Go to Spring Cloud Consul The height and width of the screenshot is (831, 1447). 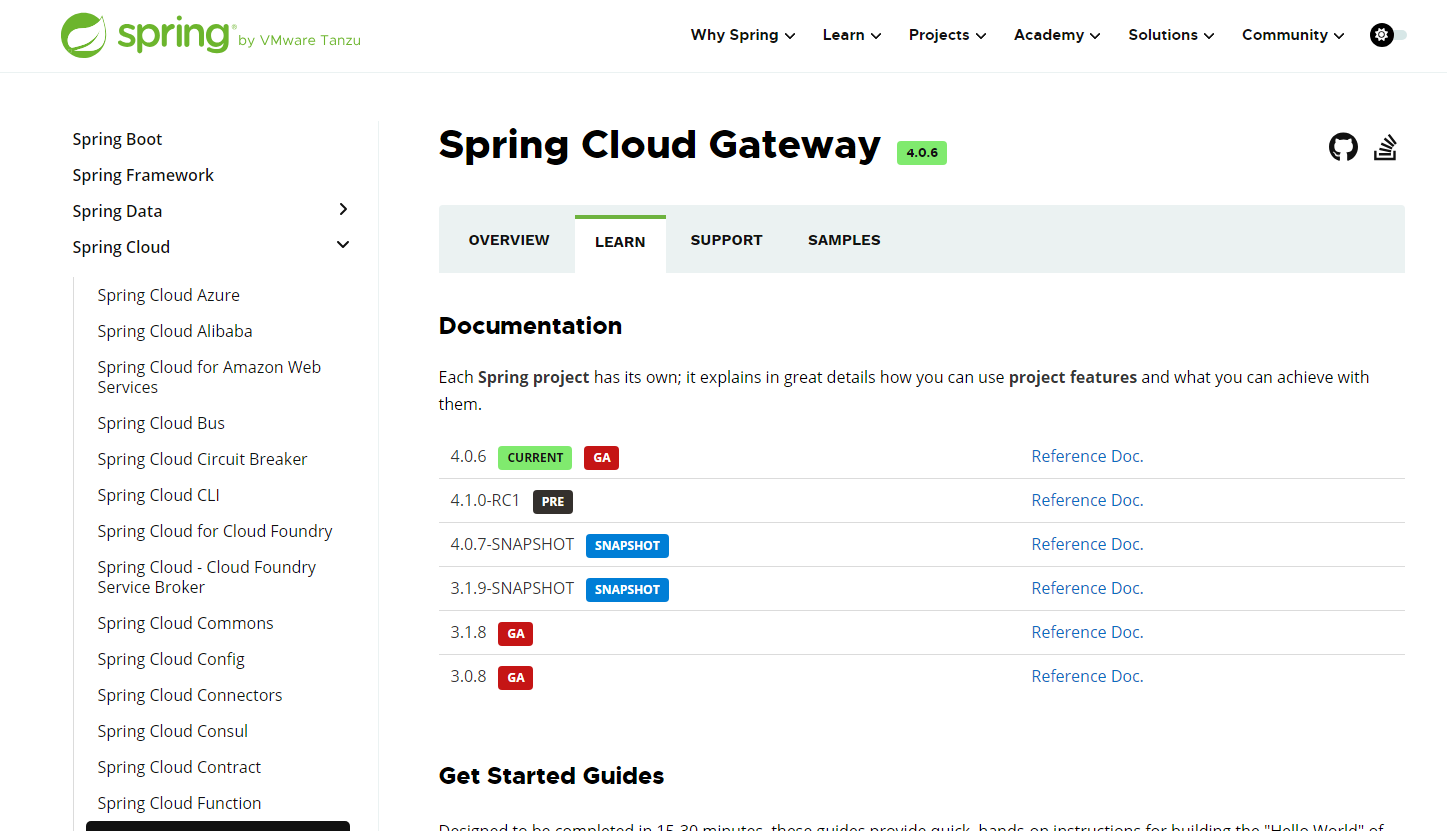pyautogui.click(x=173, y=731)
